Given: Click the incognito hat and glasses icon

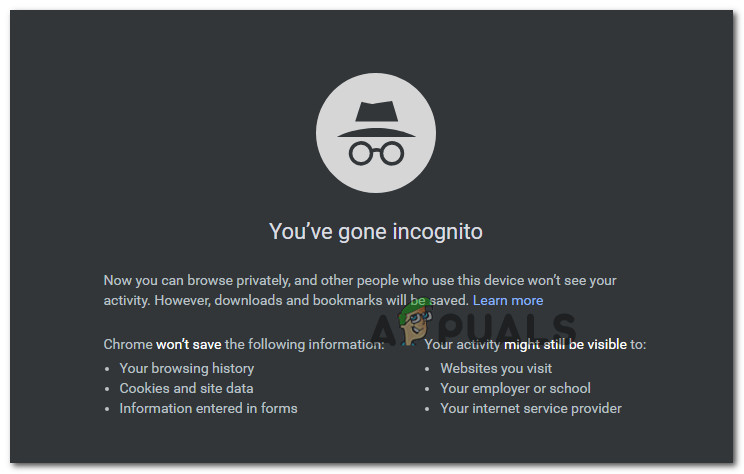Looking at the screenshot, I should [x=375, y=131].
